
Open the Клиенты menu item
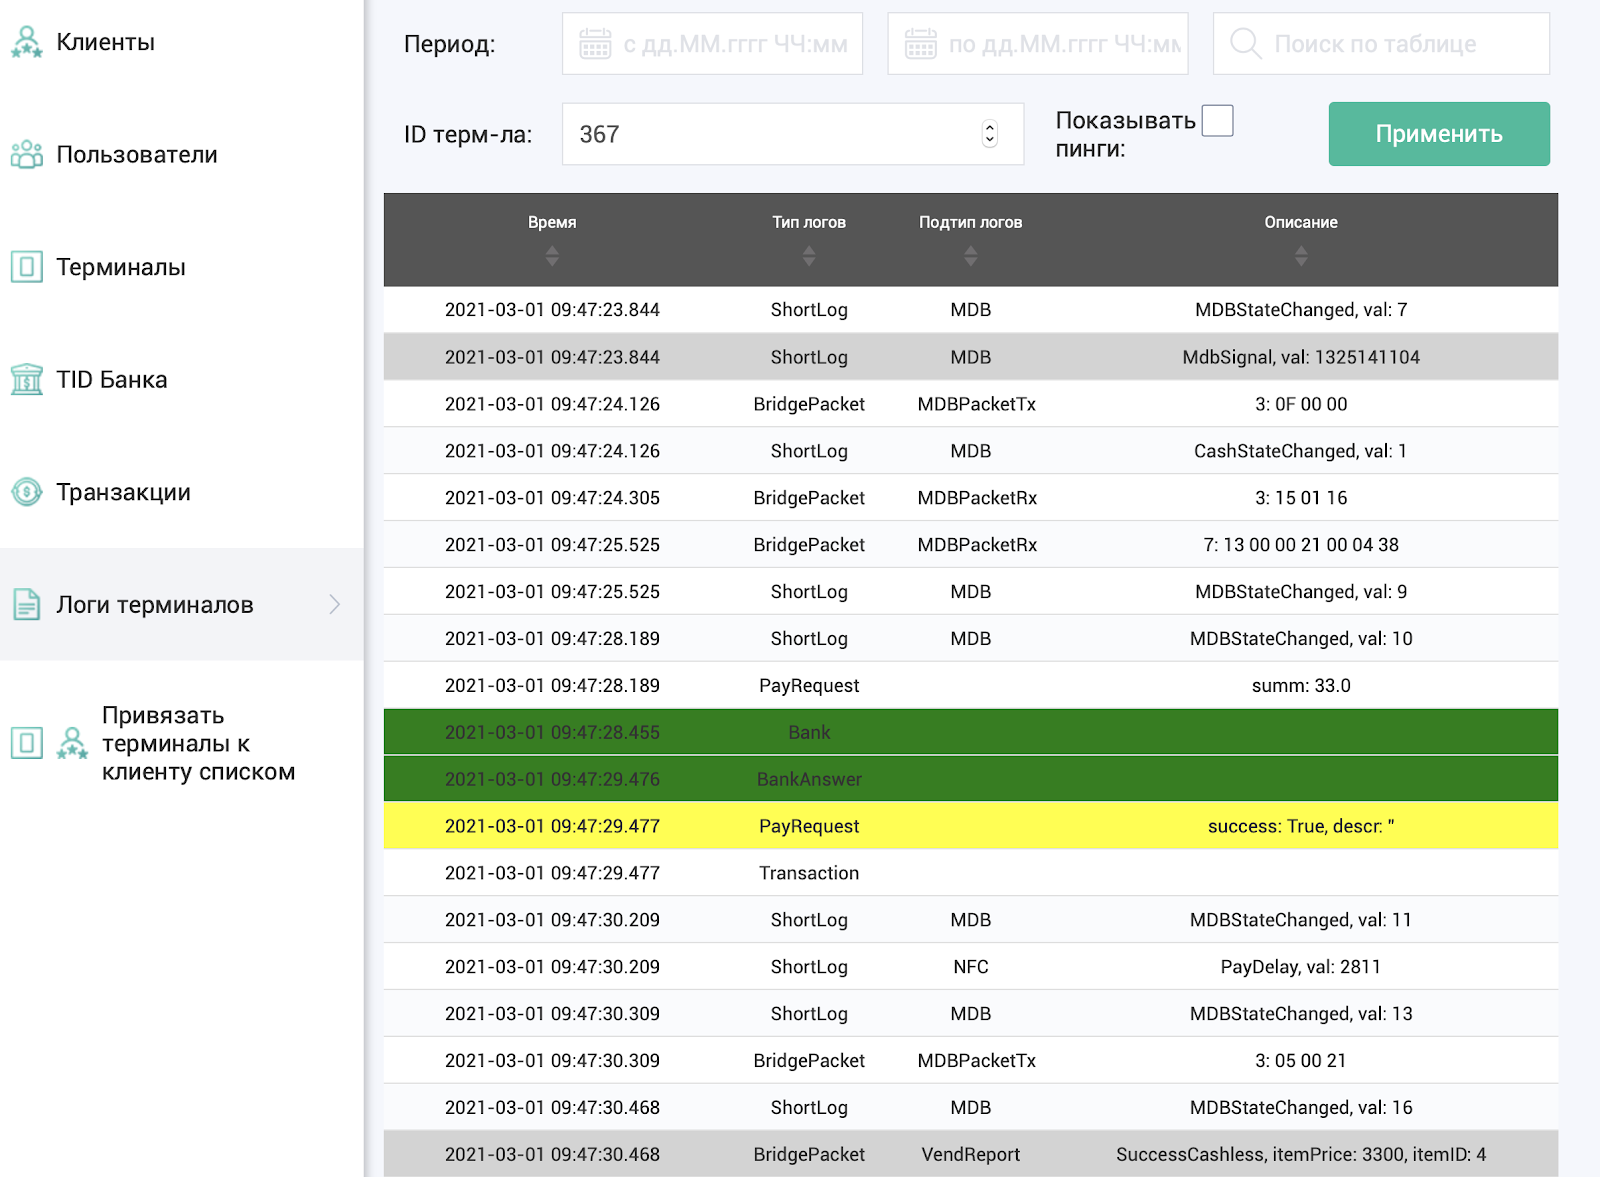click(x=182, y=42)
